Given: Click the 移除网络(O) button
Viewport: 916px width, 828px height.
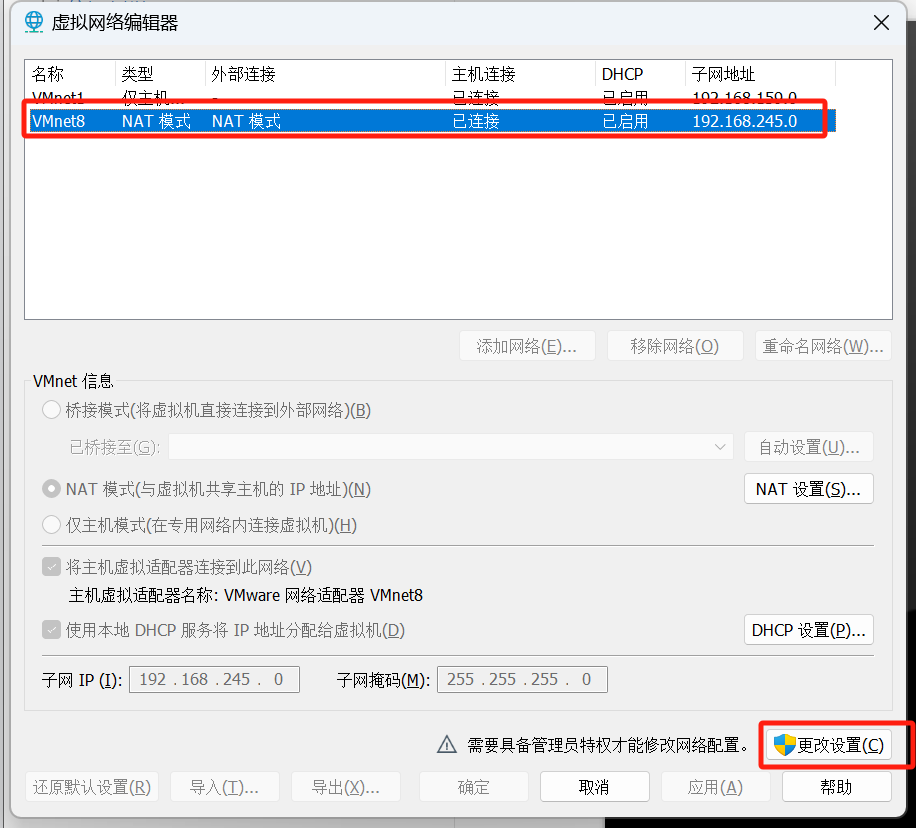Looking at the screenshot, I should point(675,346).
